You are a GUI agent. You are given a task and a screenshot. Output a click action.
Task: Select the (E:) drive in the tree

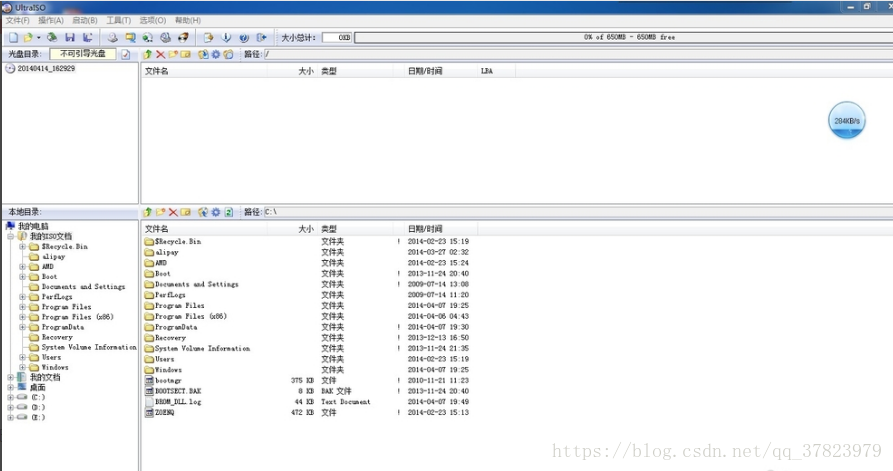click(x=38, y=417)
